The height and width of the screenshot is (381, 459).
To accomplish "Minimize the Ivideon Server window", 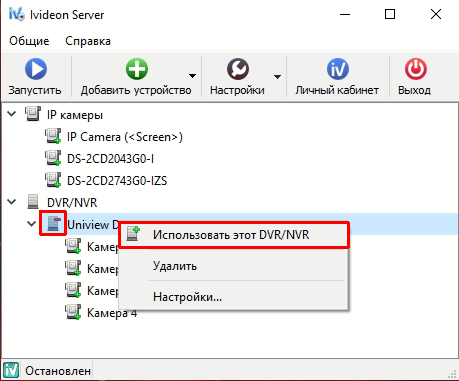I will pos(345,14).
